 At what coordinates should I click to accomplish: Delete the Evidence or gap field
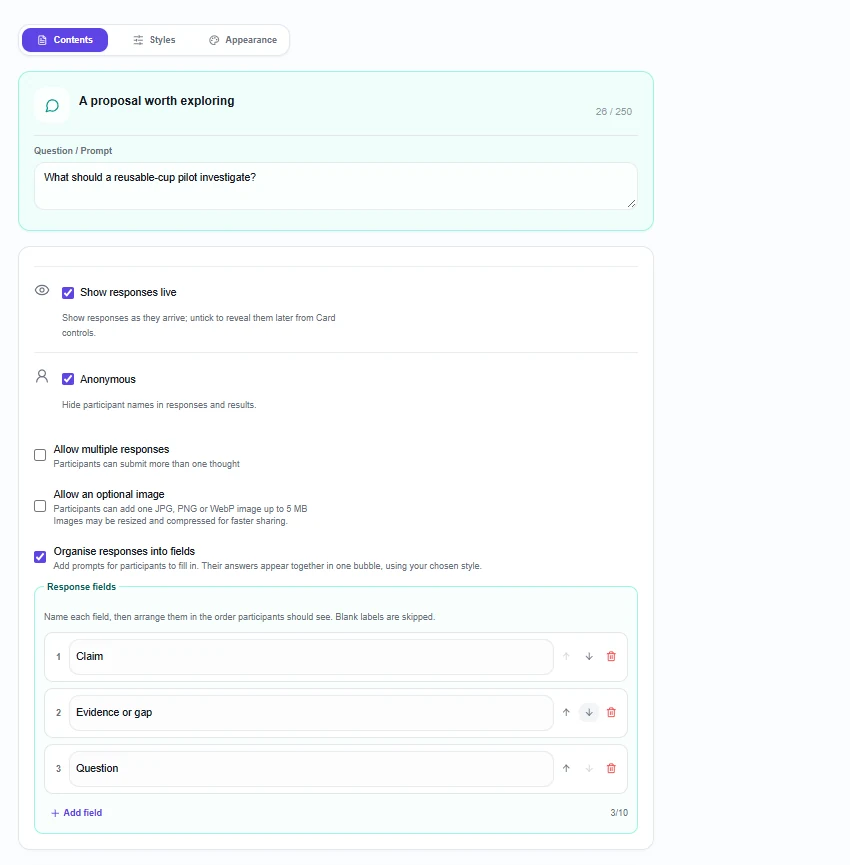point(611,712)
